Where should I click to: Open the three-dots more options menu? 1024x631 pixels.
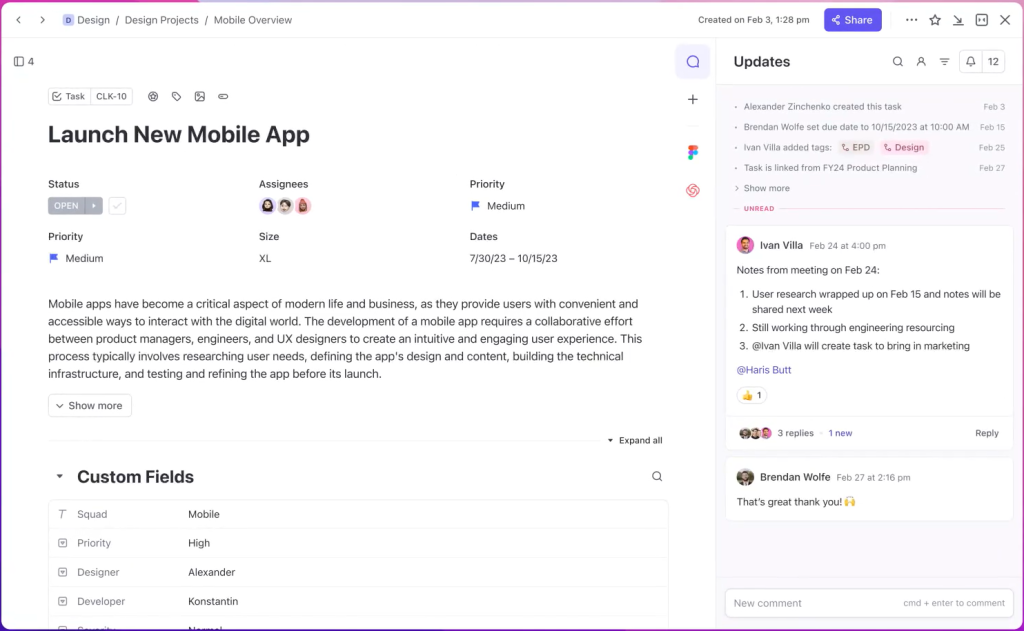coord(911,20)
